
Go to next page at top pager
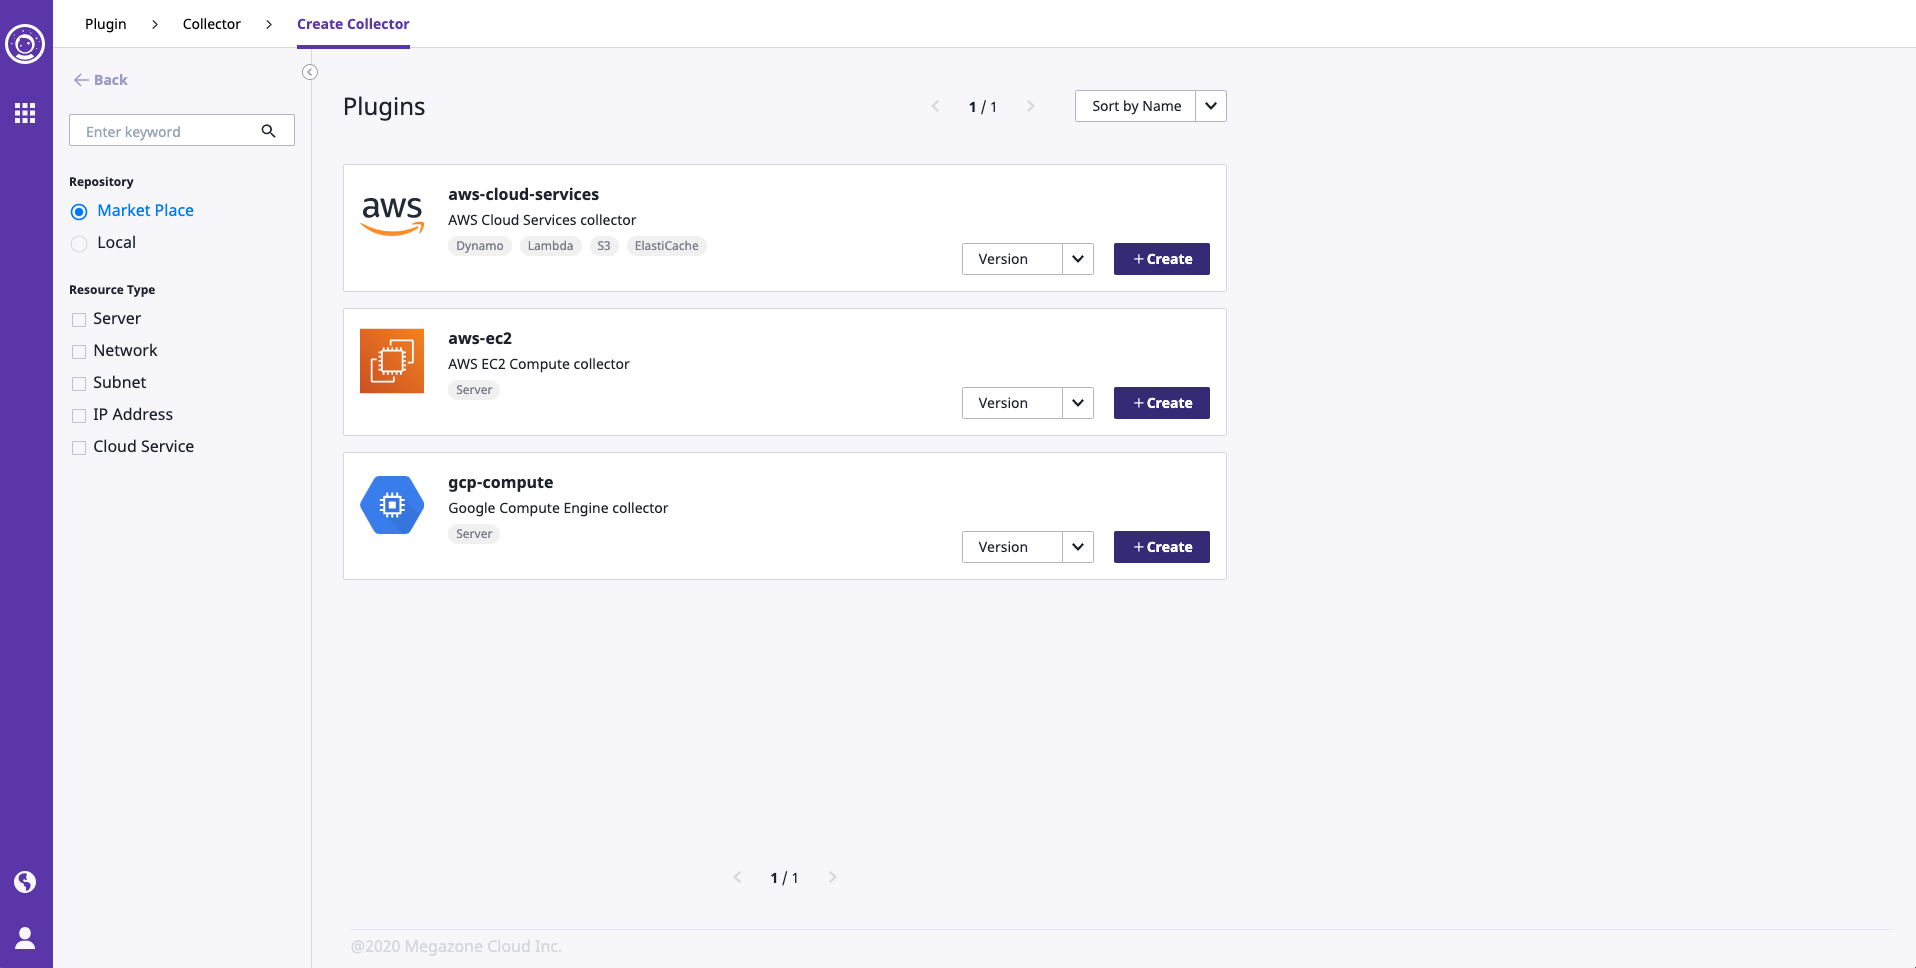pos(1030,106)
